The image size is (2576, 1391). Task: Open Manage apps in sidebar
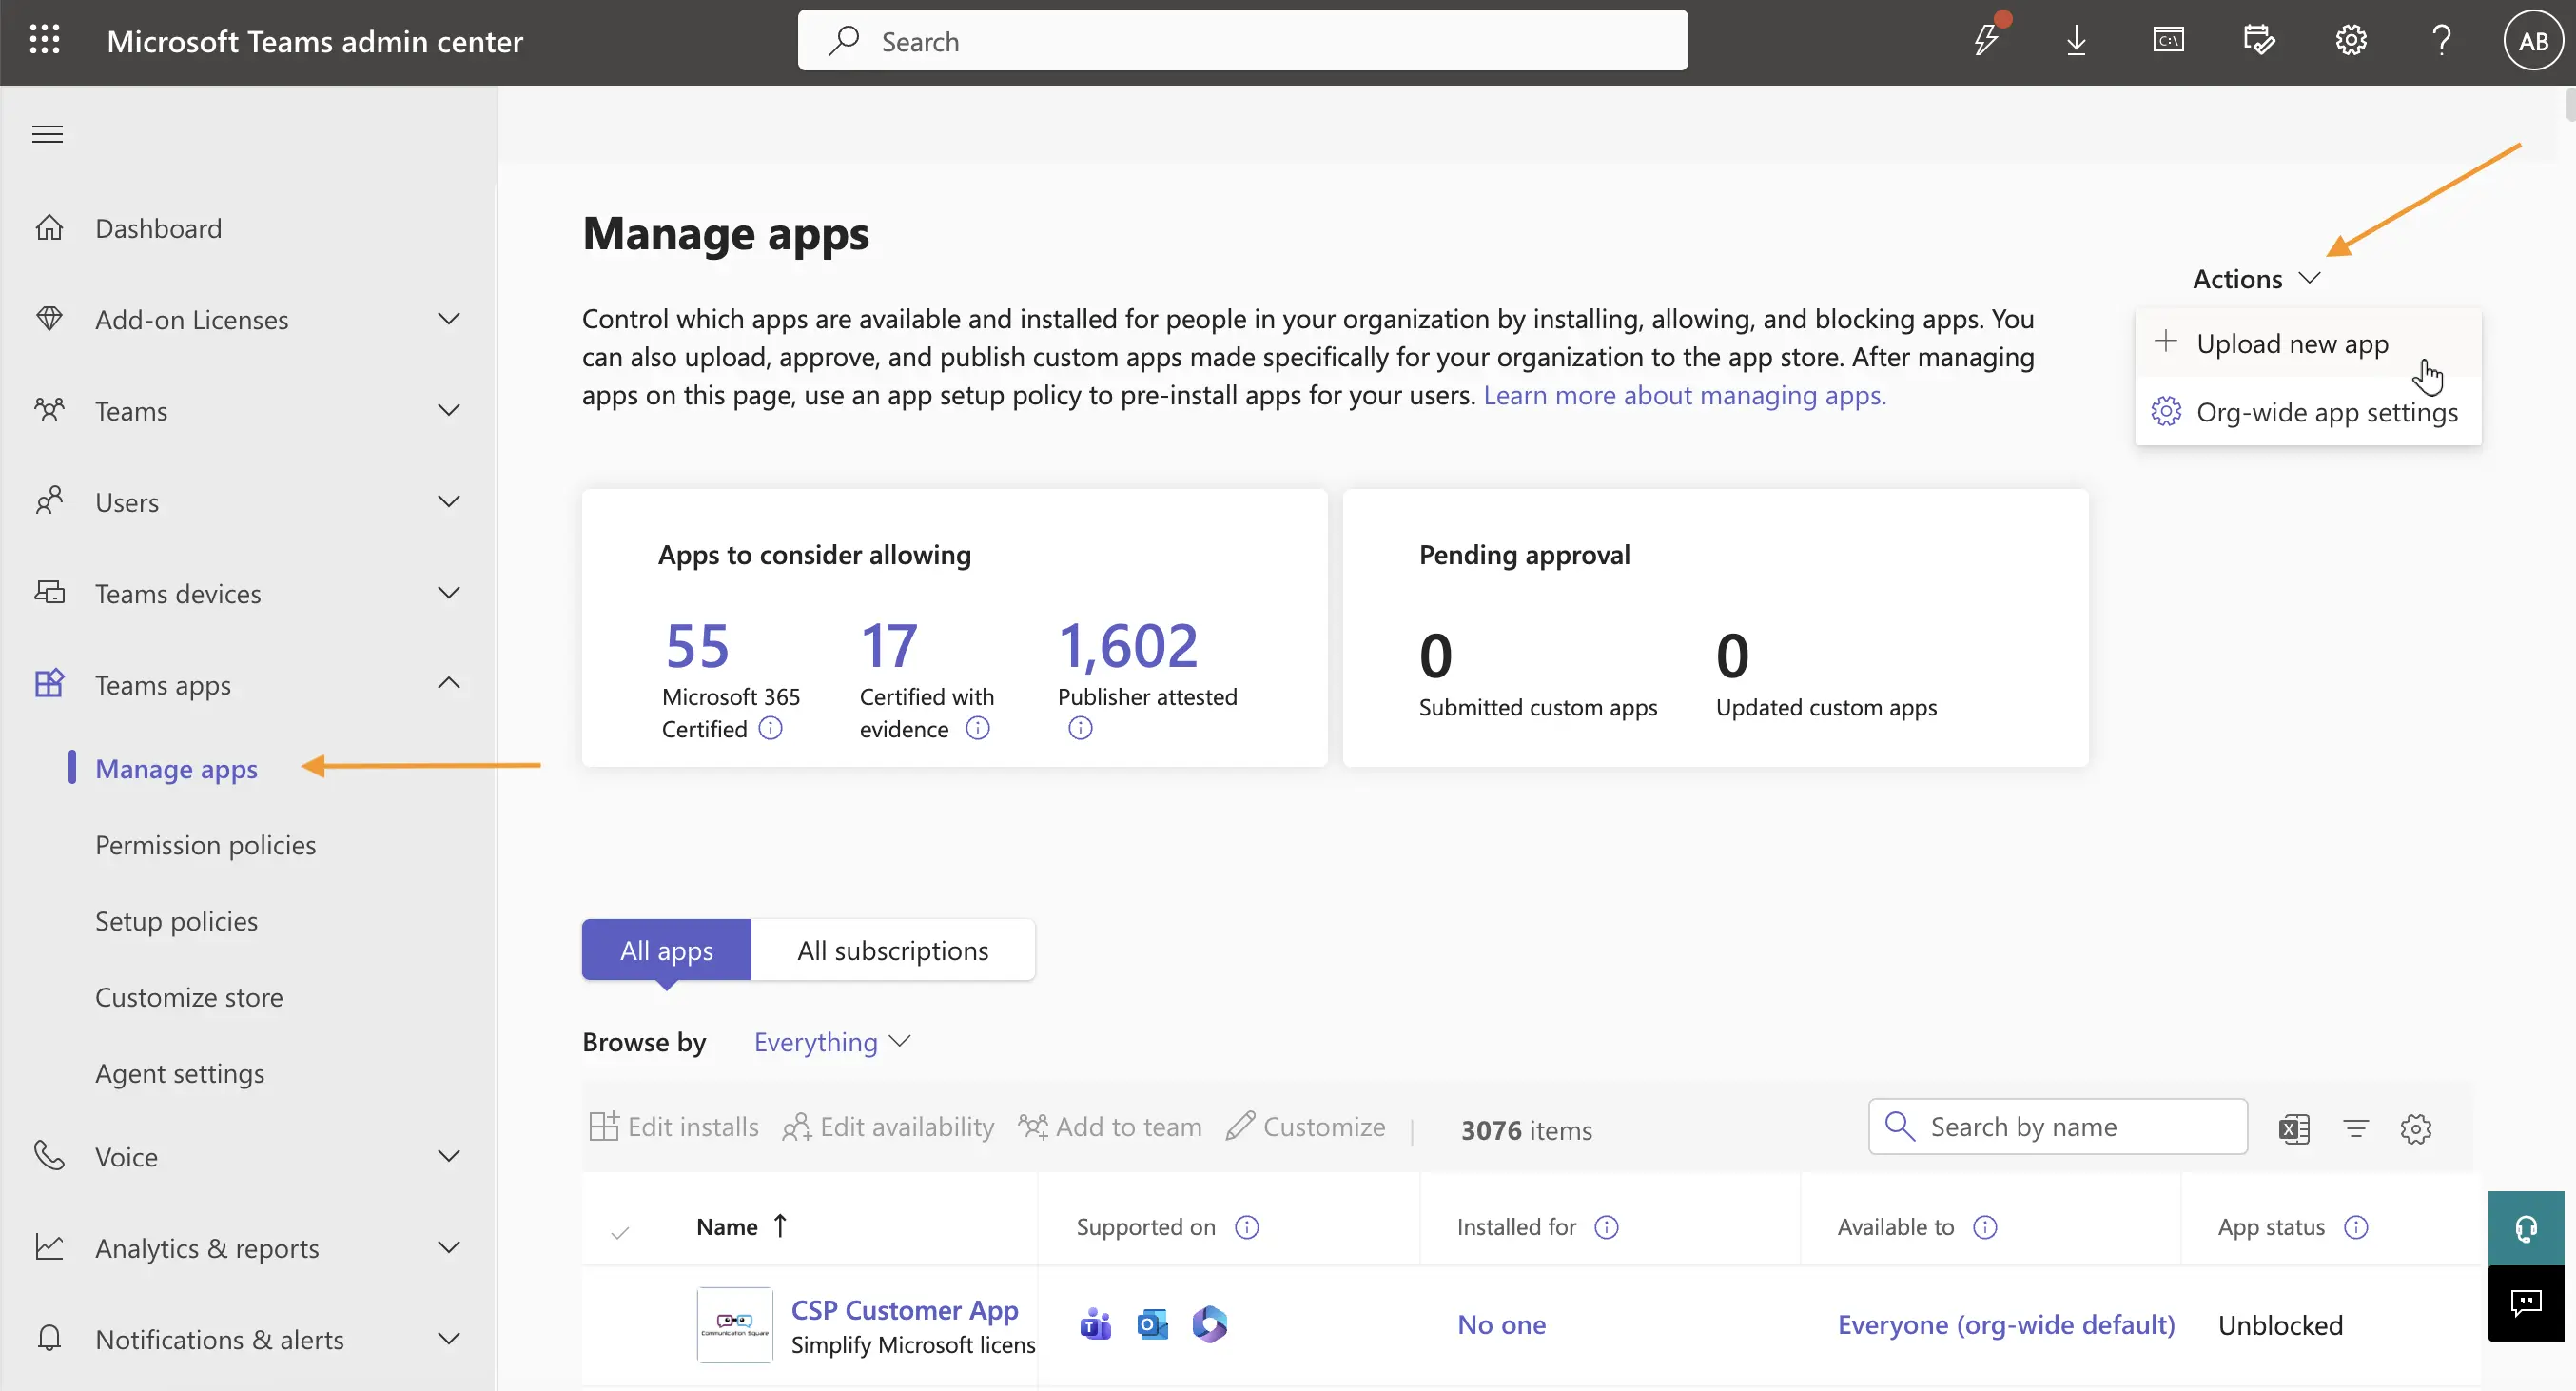pyautogui.click(x=176, y=768)
